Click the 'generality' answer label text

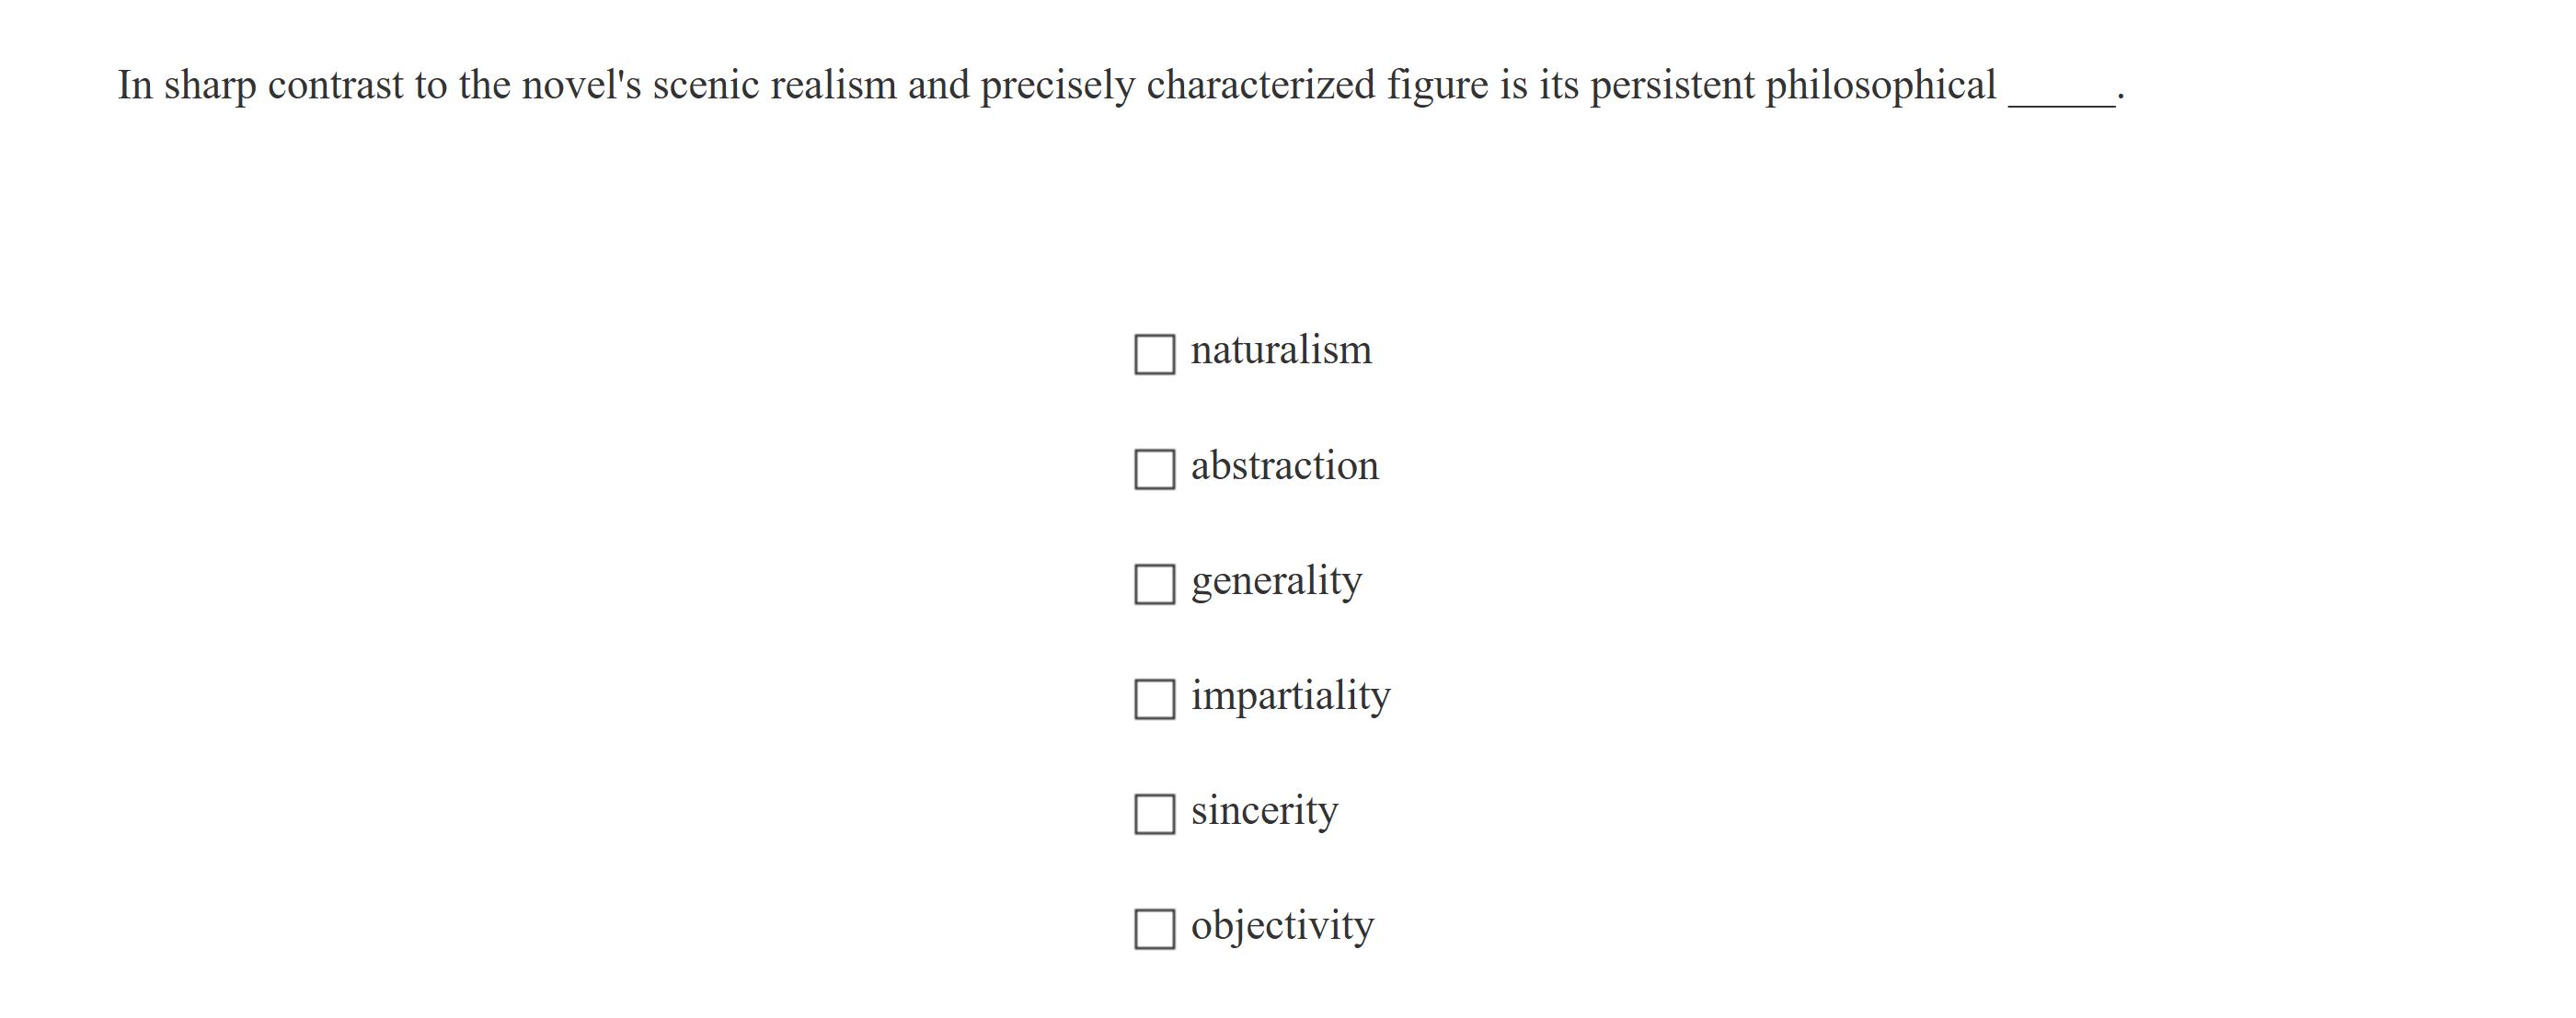tap(1276, 581)
